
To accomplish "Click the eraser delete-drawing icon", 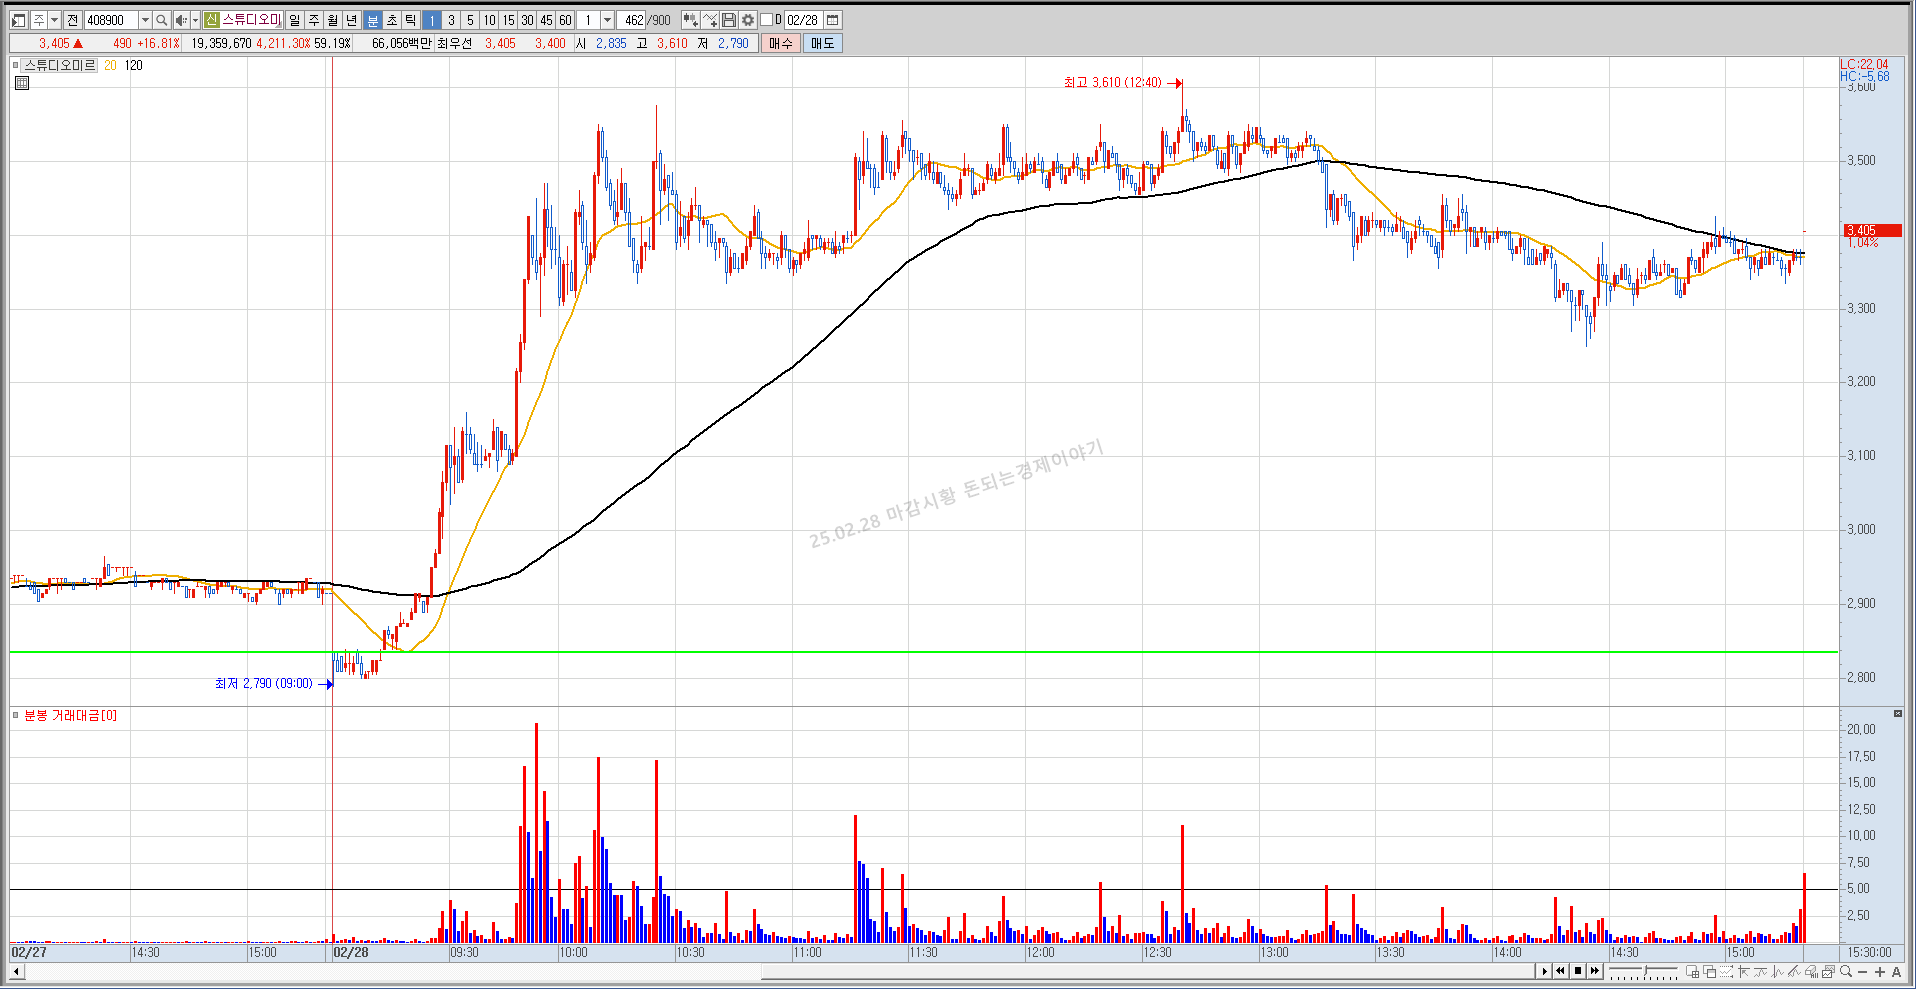I will coord(1811,971).
